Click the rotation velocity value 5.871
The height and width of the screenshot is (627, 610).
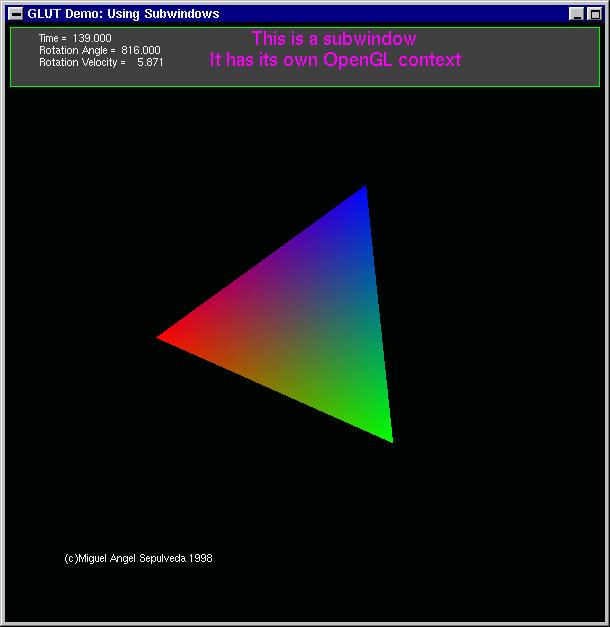coord(150,62)
